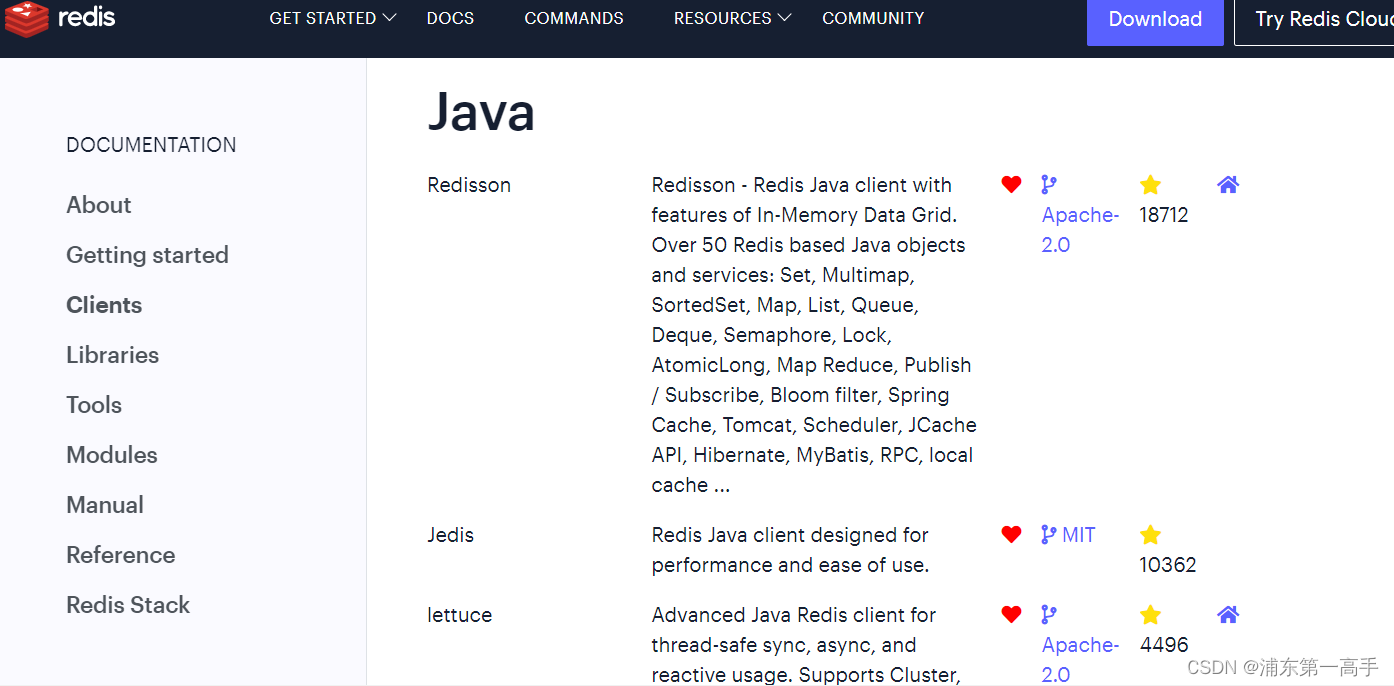This screenshot has width=1394, height=686.
Task: Click the star icon in Jedis row
Action: pyautogui.click(x=1150, y=534)
